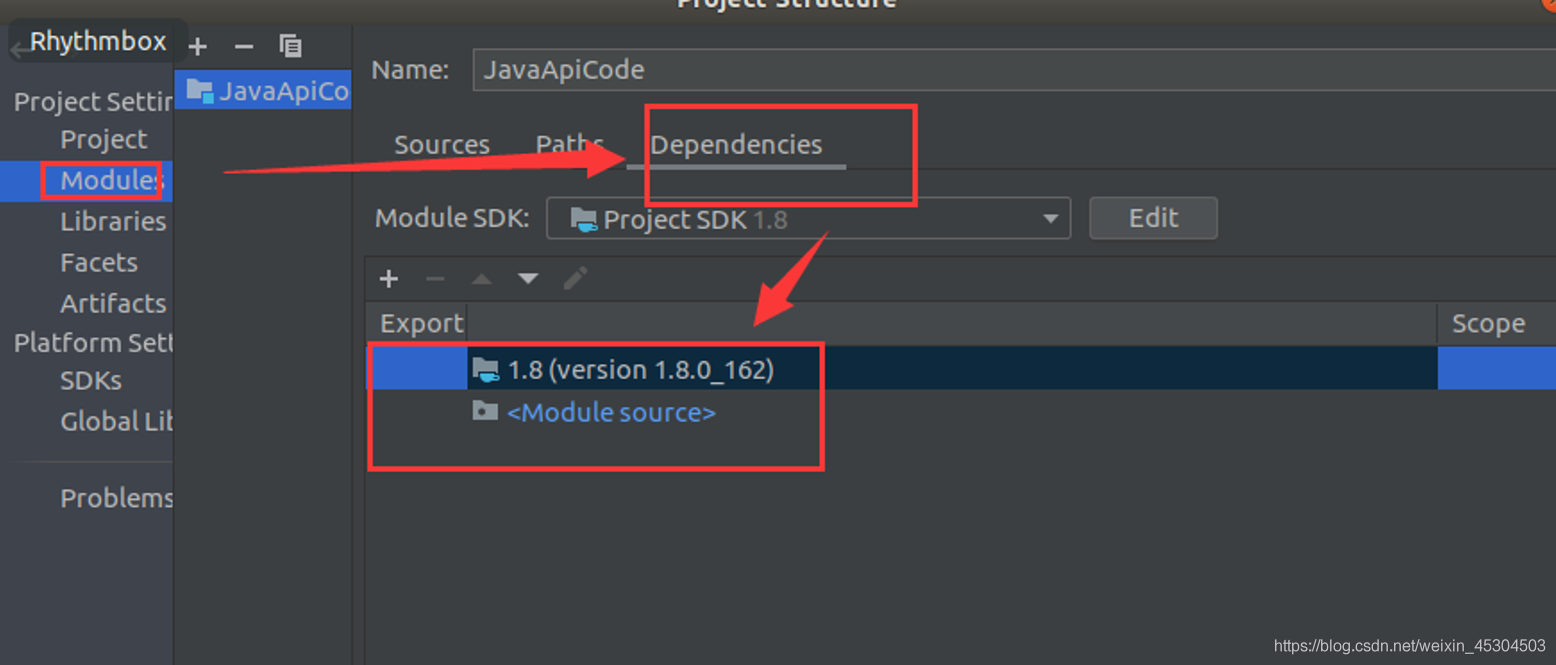
Task: Remove selected module with minus icon
Action: 243,46
